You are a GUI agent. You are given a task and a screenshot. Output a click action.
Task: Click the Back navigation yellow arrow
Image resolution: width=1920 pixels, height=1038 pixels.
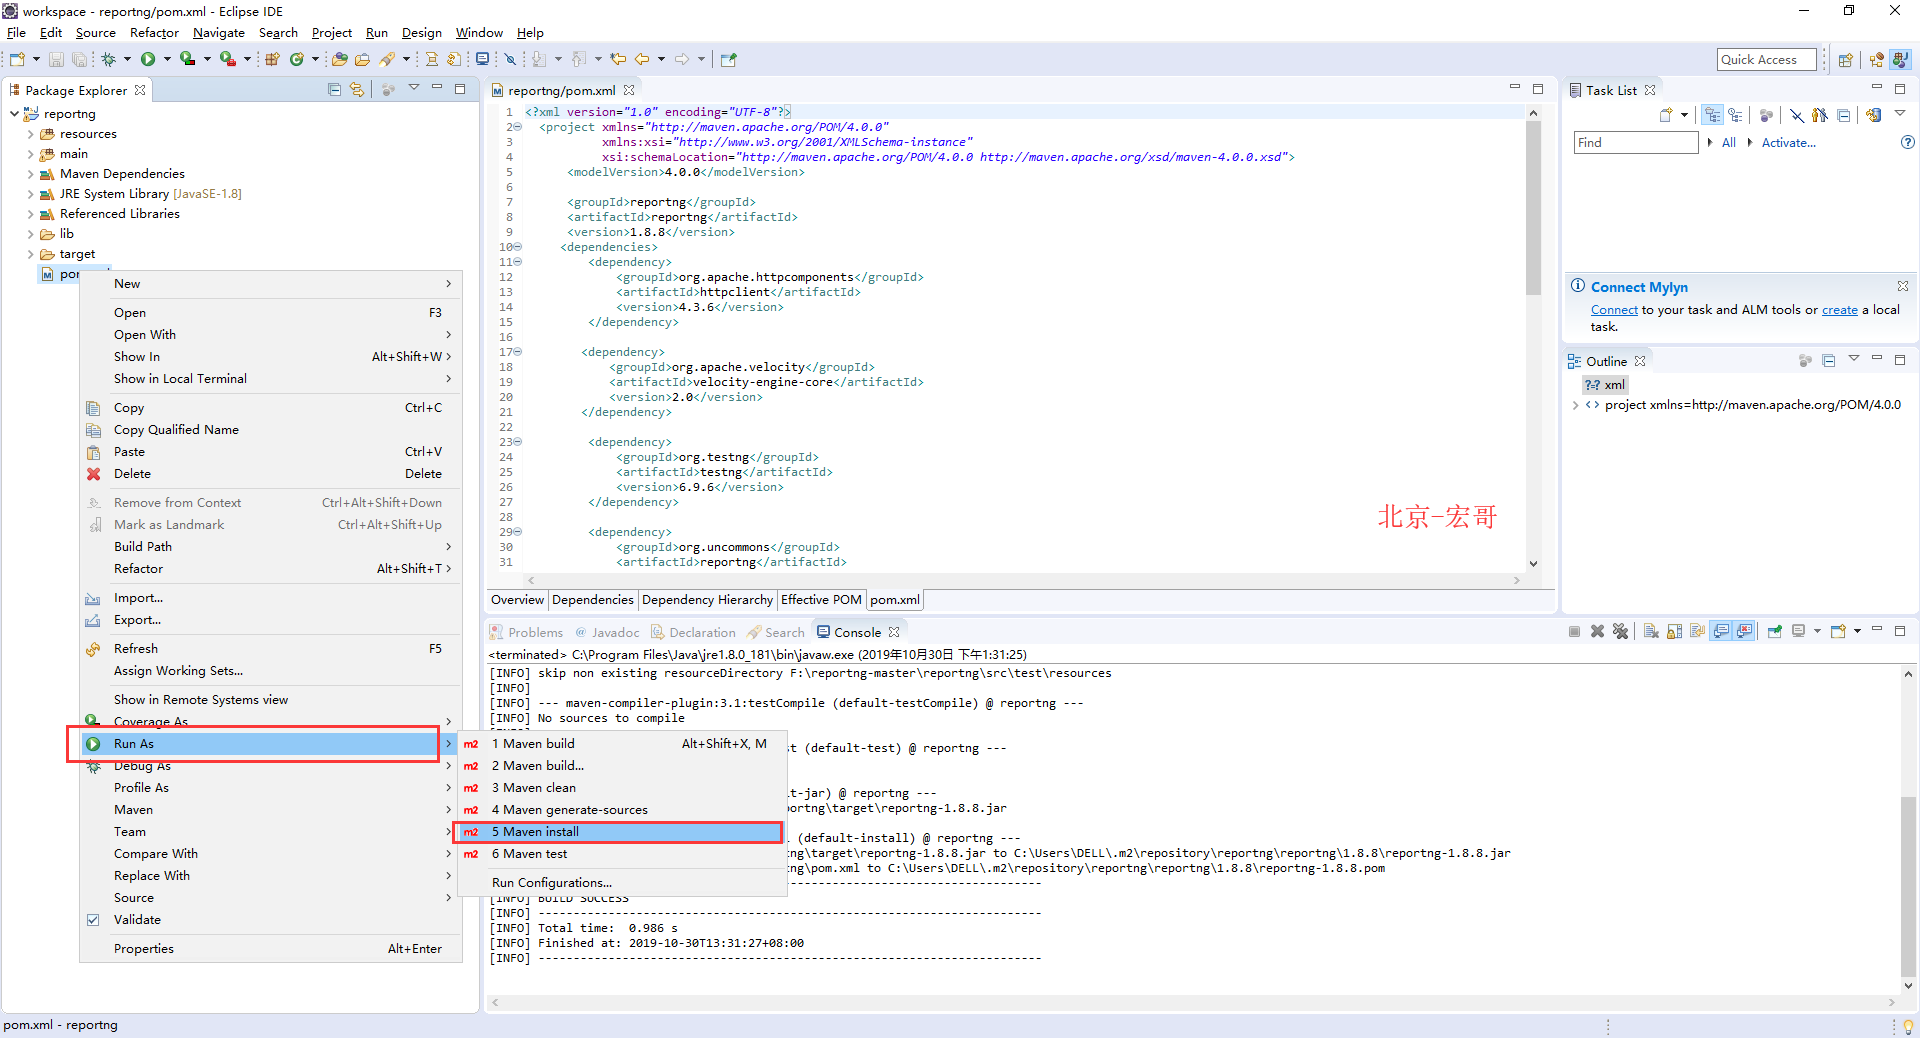pos(641,59)
